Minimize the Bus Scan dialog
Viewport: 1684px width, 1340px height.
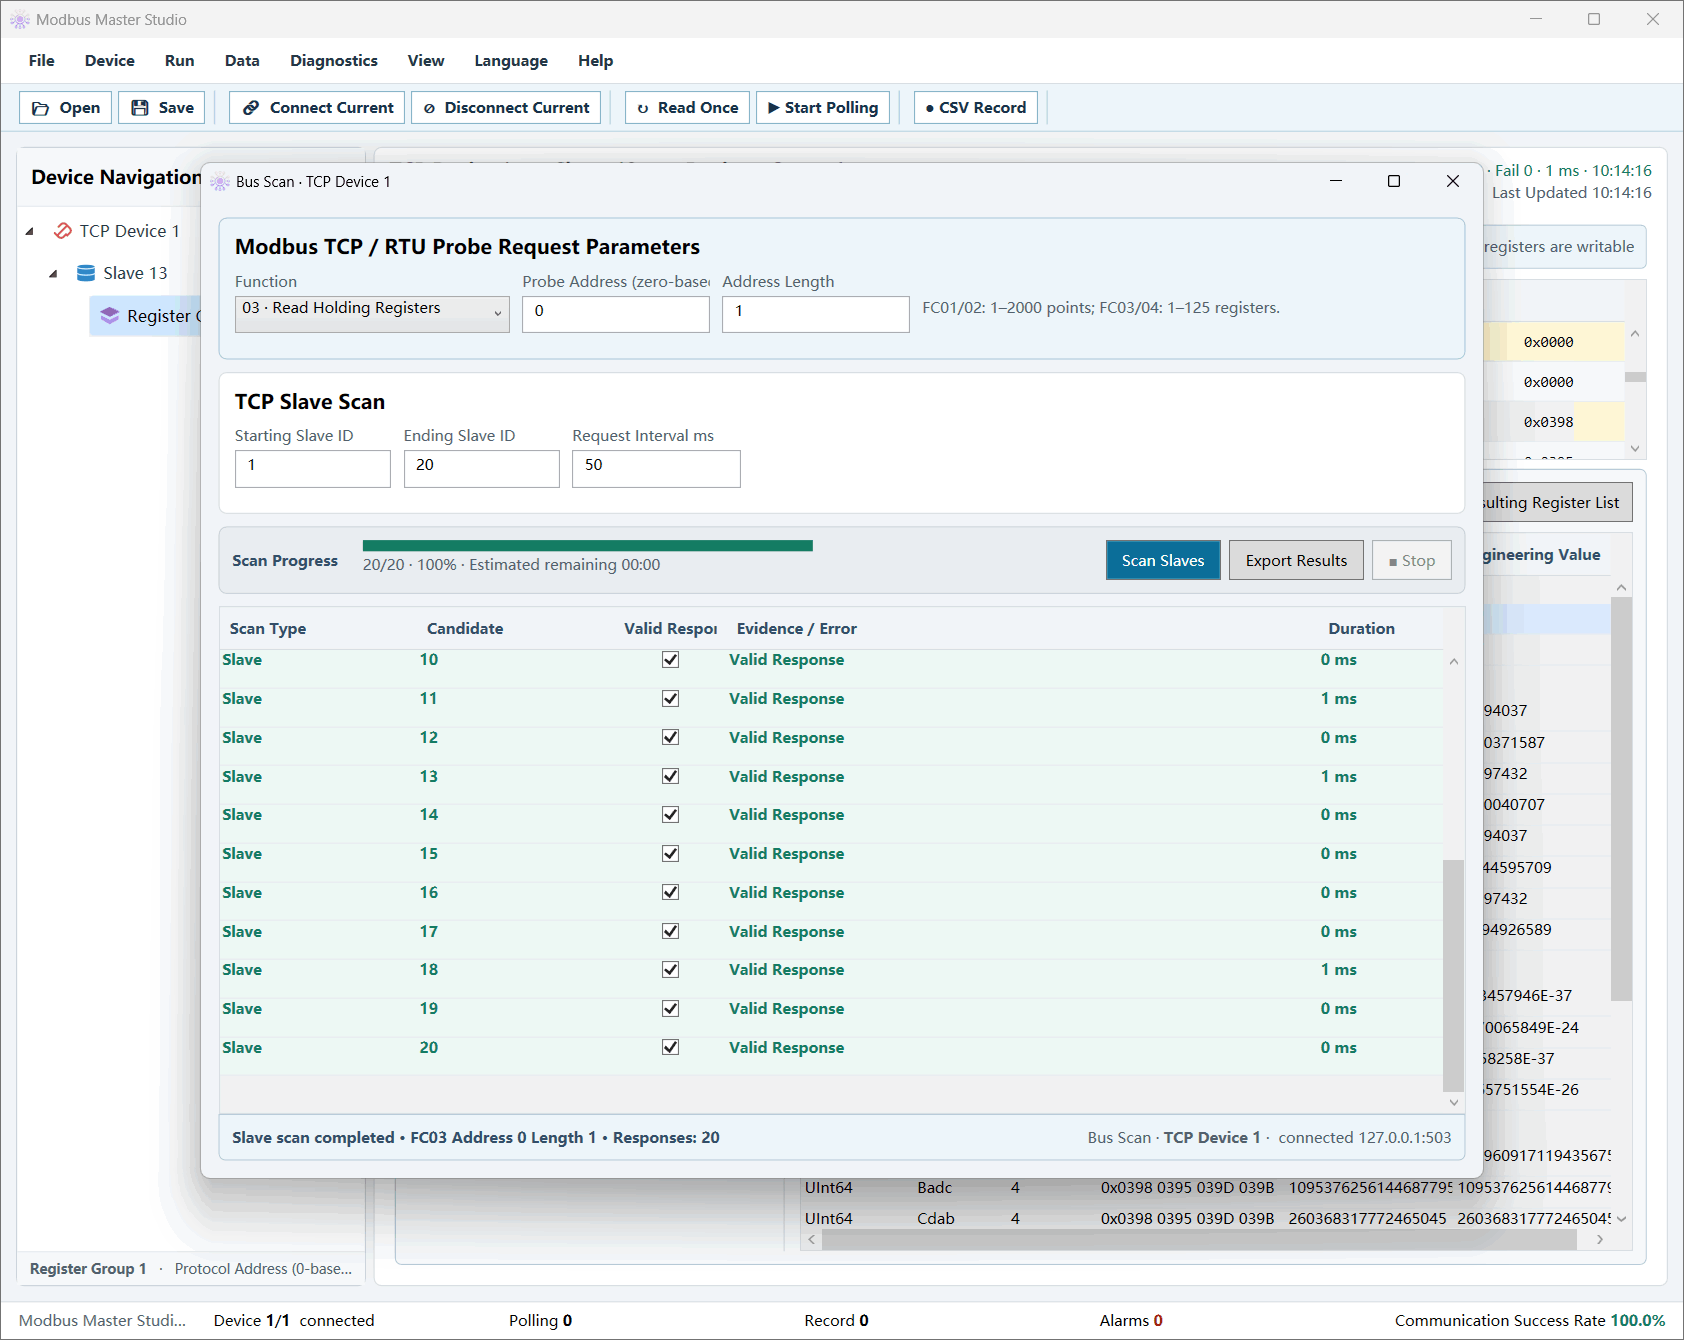click(x=1335, y=181)
